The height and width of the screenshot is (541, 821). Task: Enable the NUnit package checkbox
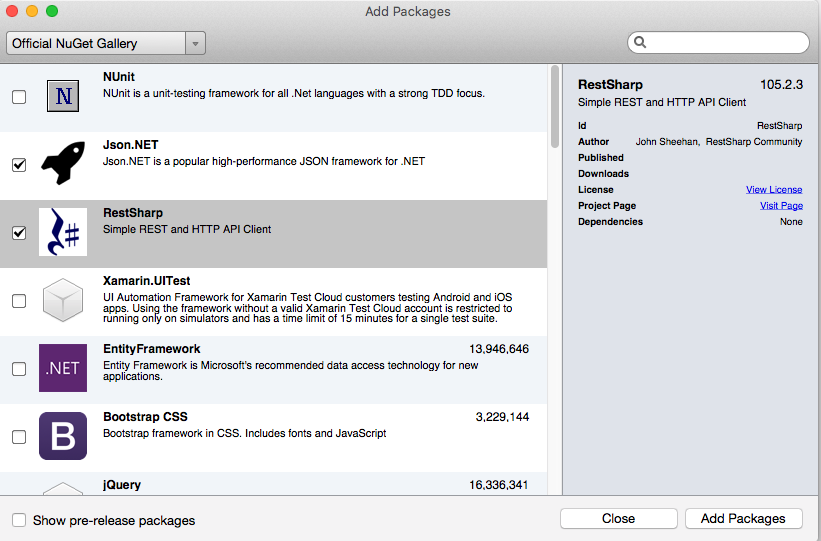19,97
